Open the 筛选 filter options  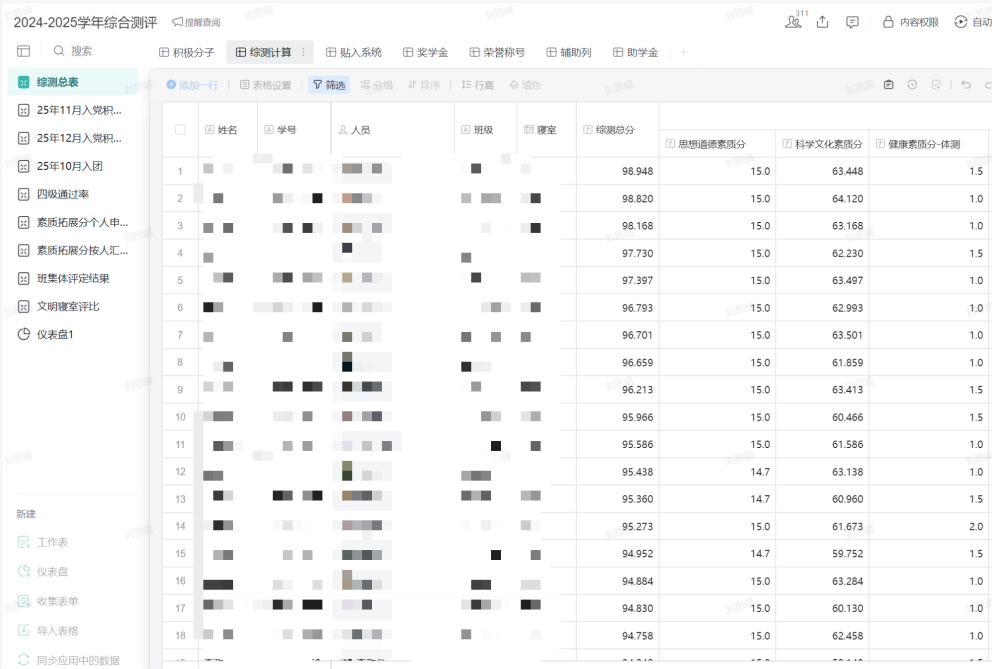click(328, 85)
